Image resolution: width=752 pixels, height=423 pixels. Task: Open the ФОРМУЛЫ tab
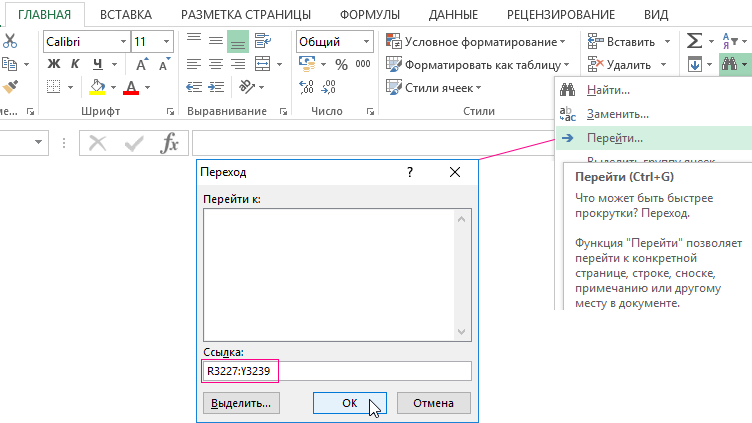[370, 15]
